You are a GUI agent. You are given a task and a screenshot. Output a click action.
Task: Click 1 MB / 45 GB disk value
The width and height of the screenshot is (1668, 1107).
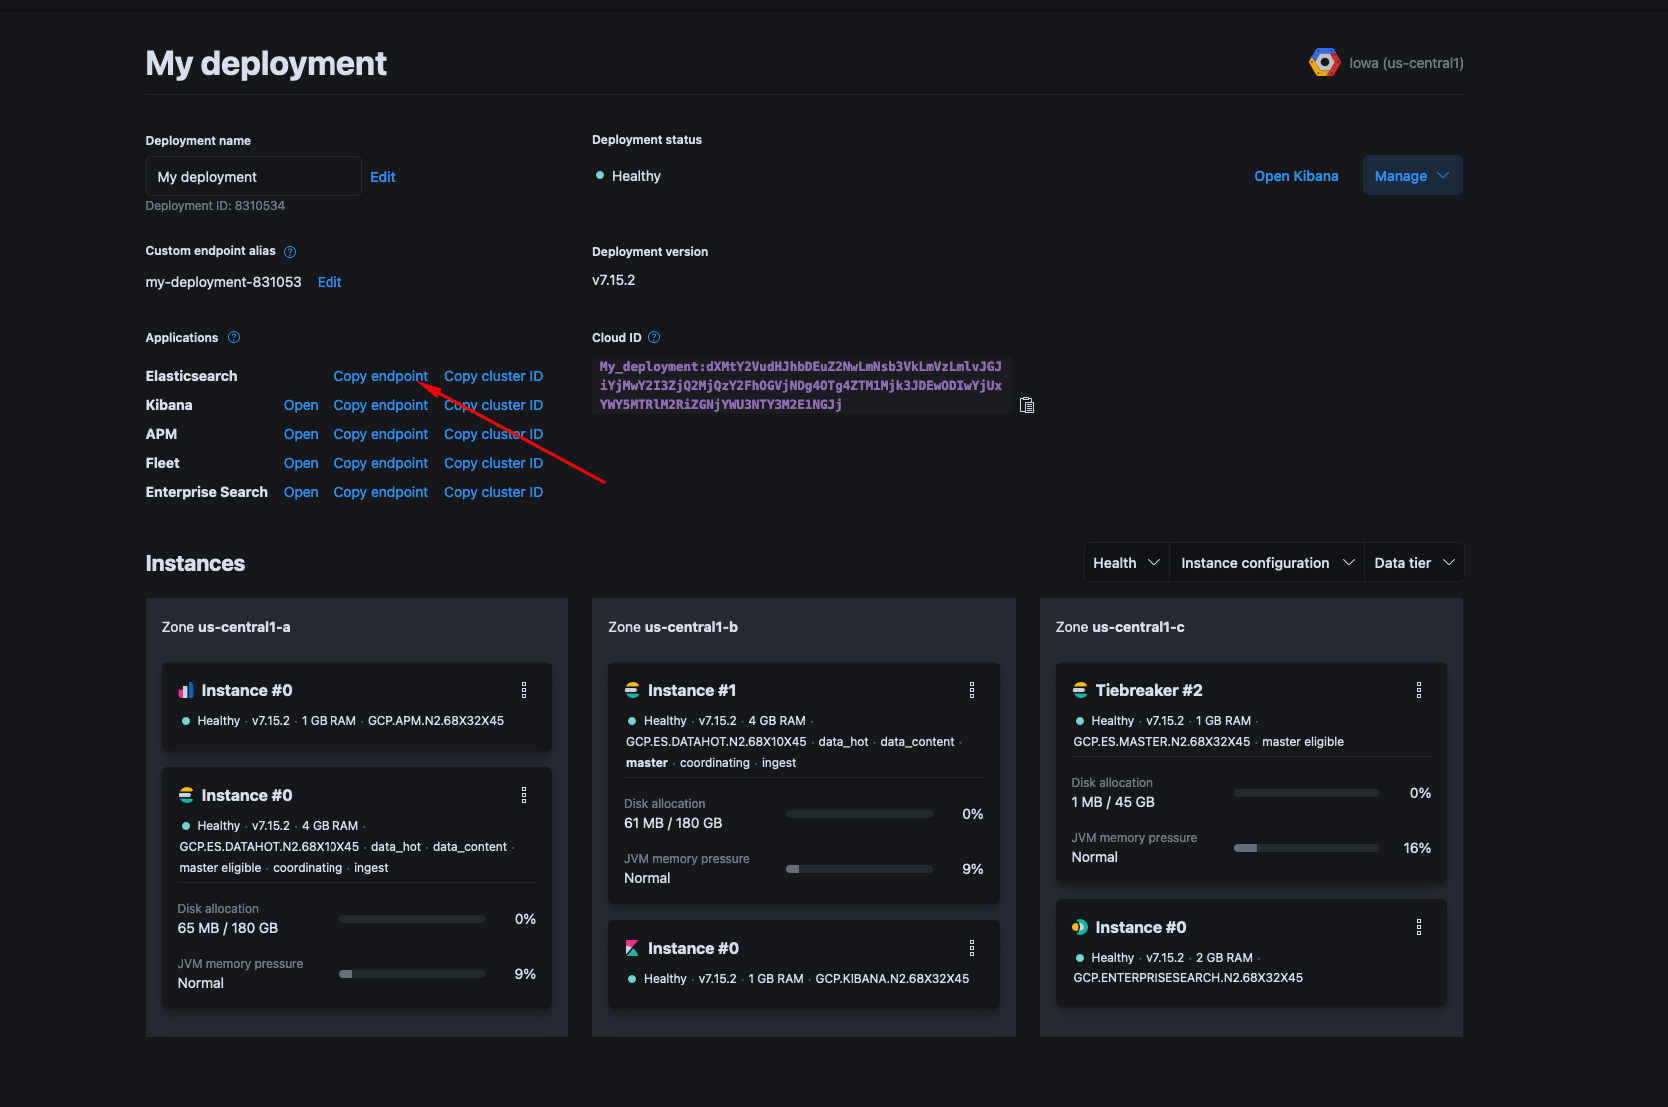(1113, 802)
